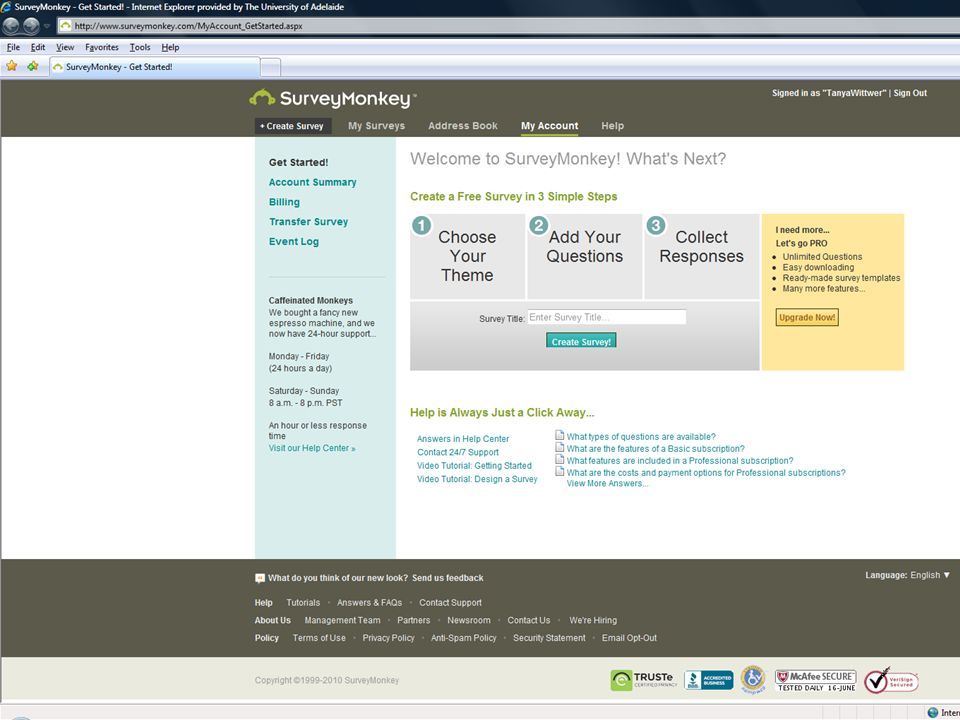This screenshot has width=960, height=720.
Task: Click step 1 Choose Your Theme tile
Action: (467, 257)
